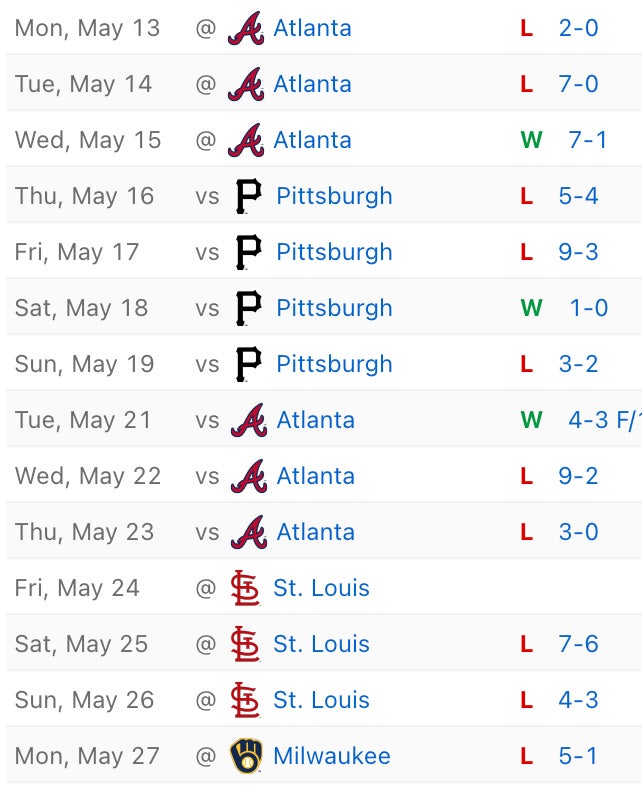The width and height of the screenshot is (642, 792).
Task: Click Milwaukee Brewers logo on May 27
Action: point(245,756)
